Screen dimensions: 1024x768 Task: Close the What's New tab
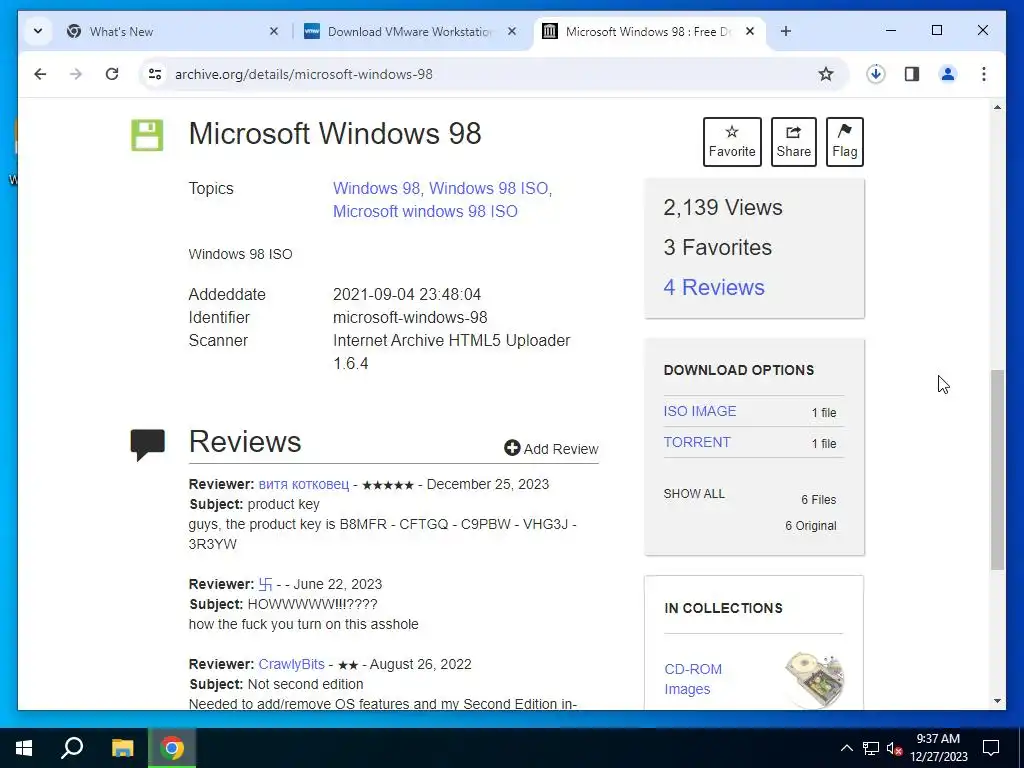(274, 31)
